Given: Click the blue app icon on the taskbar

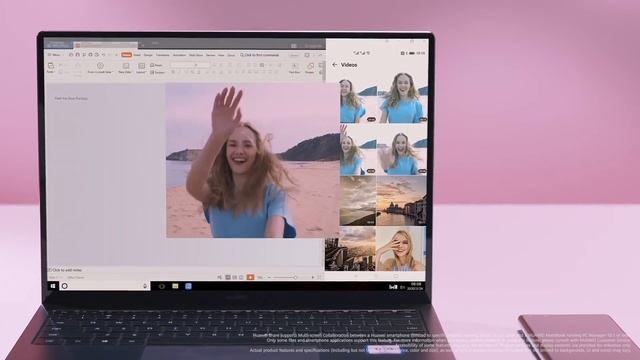Looking at the screenshot, I should [x=189, y=287].
